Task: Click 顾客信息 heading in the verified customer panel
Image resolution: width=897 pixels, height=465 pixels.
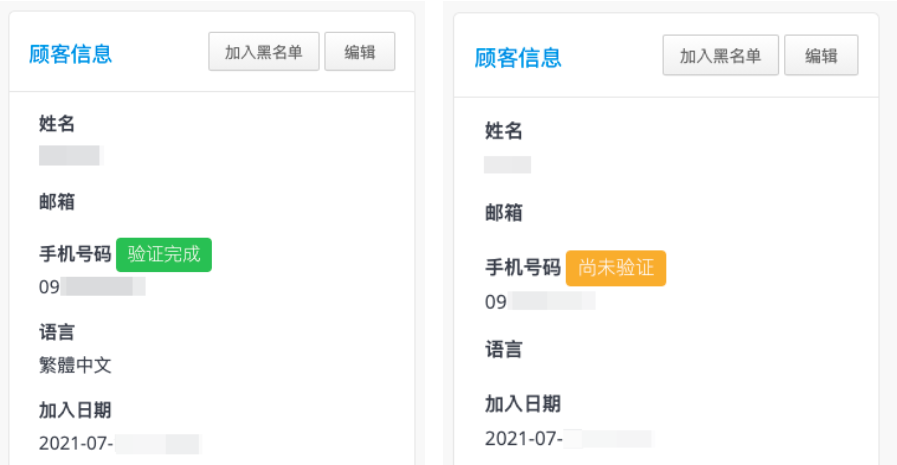Action: (x=70, y=54)
